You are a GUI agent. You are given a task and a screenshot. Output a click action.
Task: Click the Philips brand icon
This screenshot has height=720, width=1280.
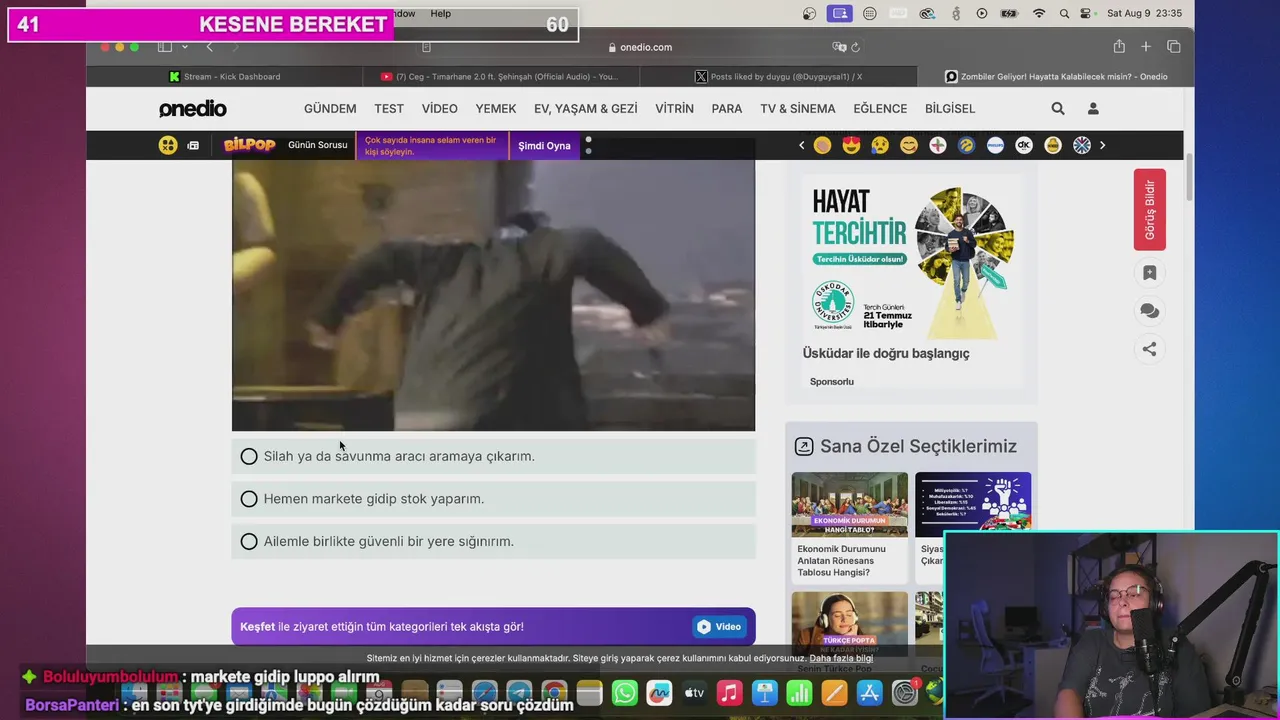[x=995, y=145]
